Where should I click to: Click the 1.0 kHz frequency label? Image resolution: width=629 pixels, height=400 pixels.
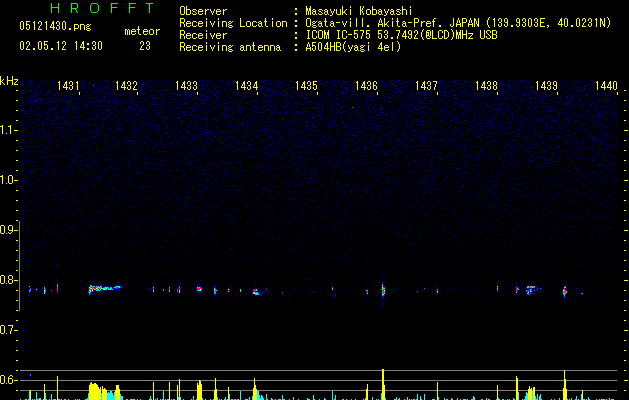pyautogui.click(x=8, y=180)
